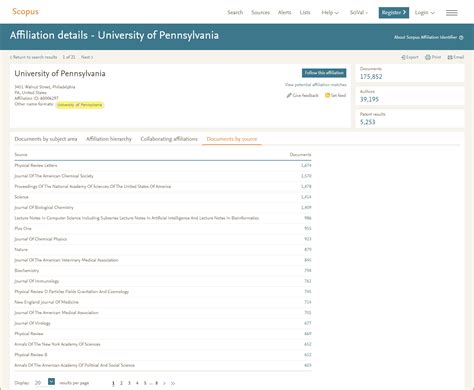474x390 pixels.
Task: Open the Login dropdown
Action: 425,13
